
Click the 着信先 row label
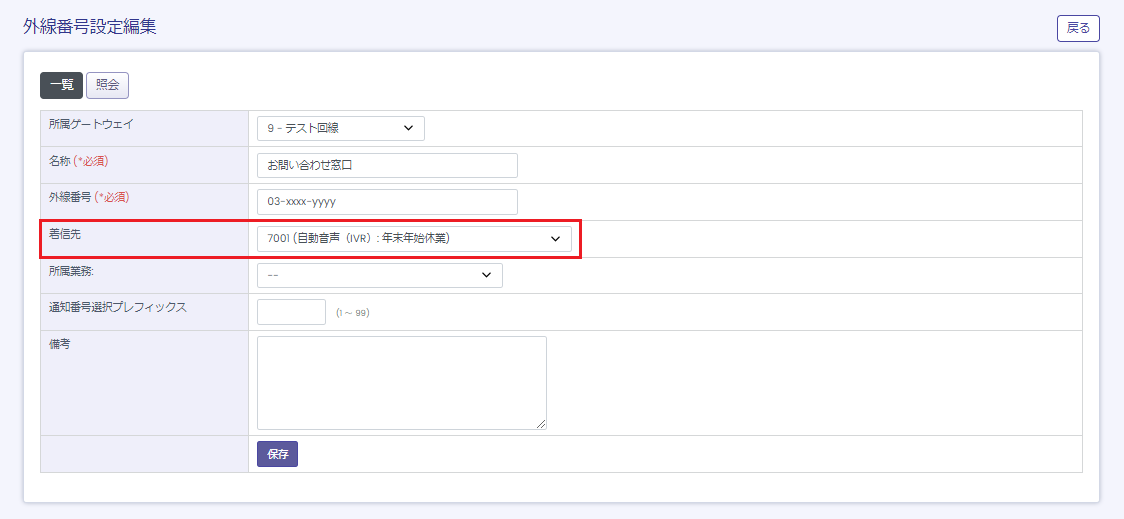[64, 234]
